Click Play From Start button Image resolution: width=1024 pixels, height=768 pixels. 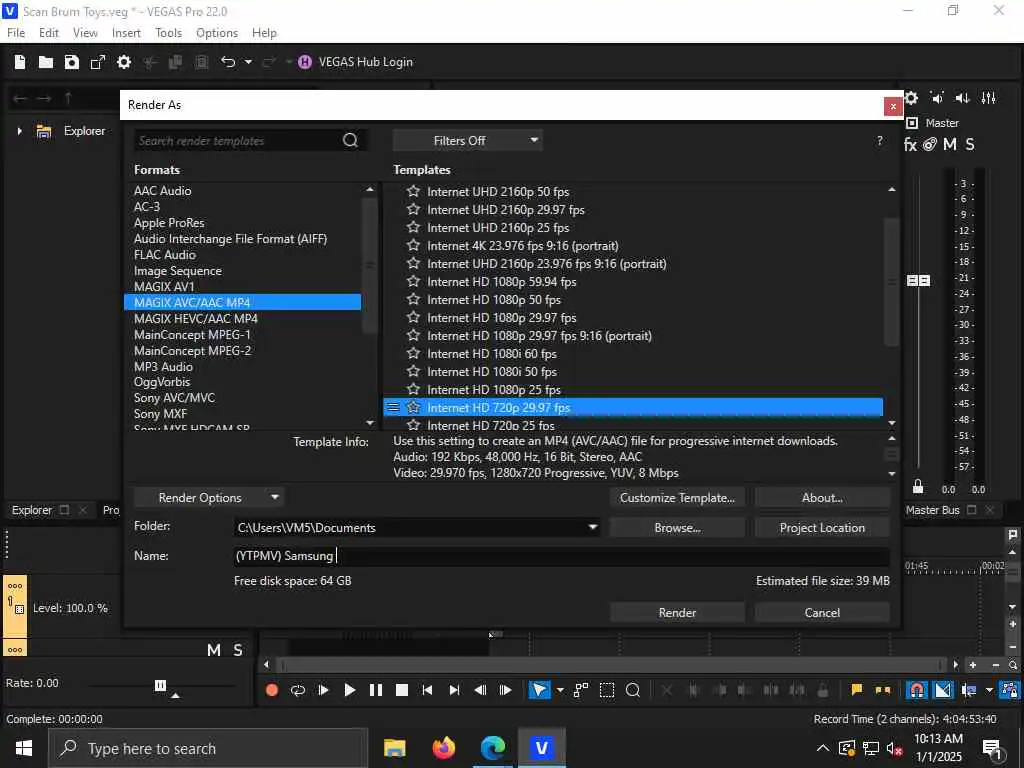323,690
